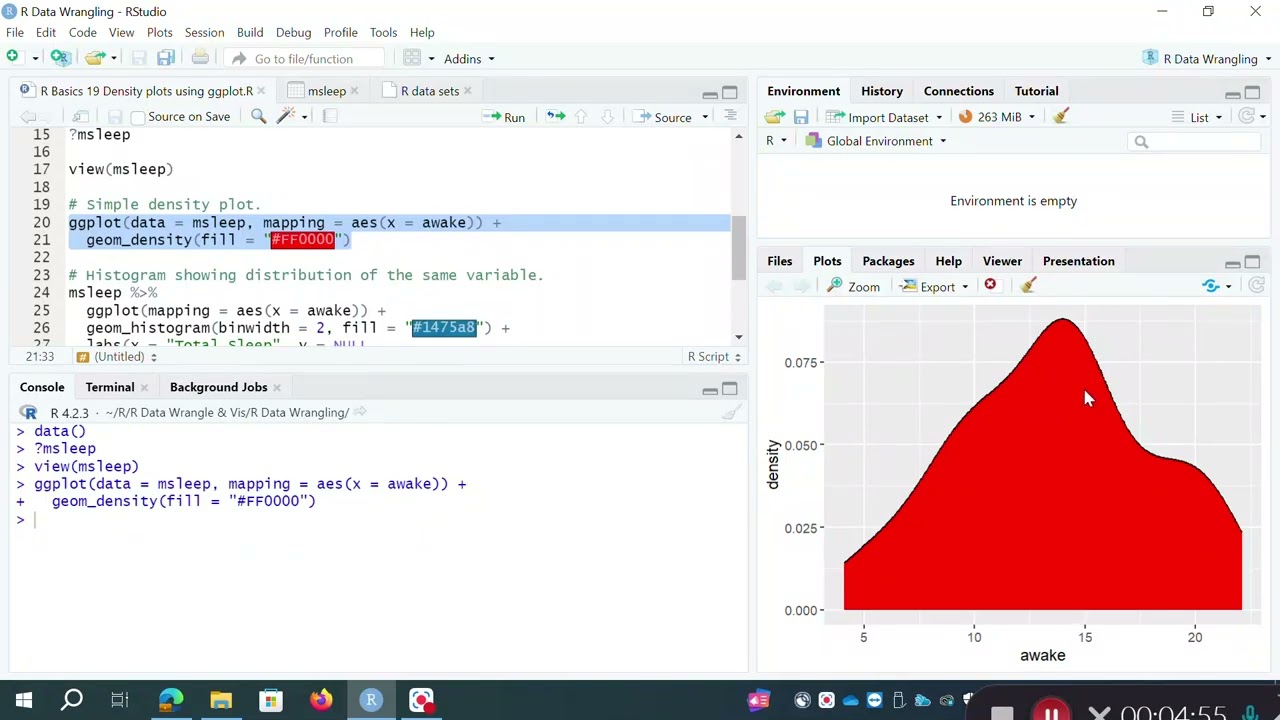Pause the screen recording
The height and width of the screenshot is (720, 1280).
pyautogui.click(x=1051, y=712)
